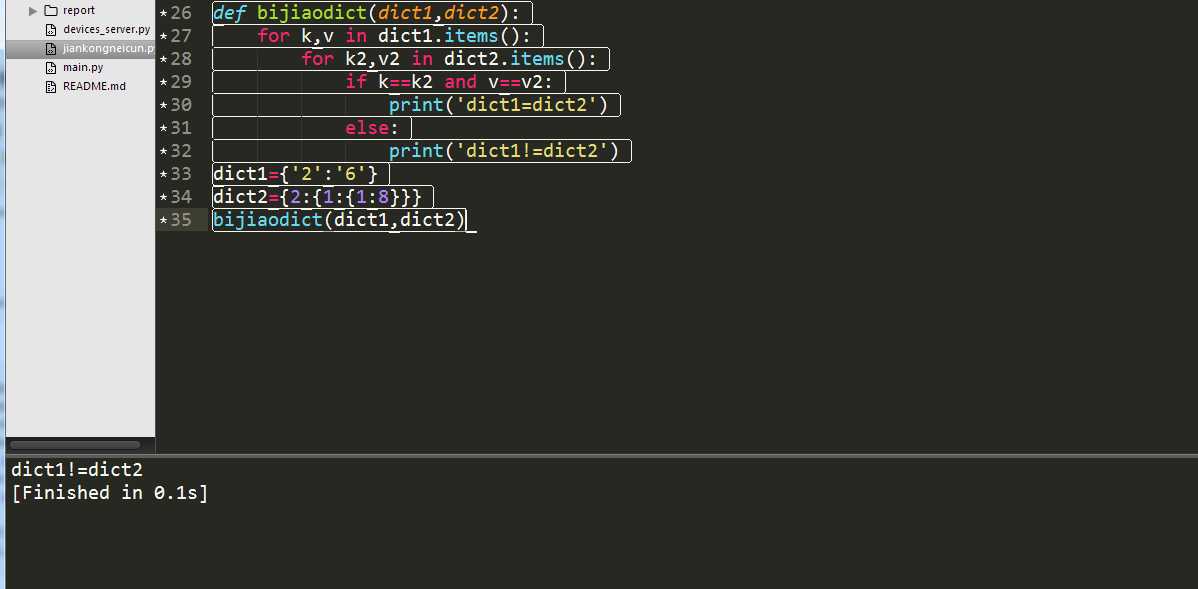Click the string 'dict1!=dict2' on line 32

click(531, 150)
